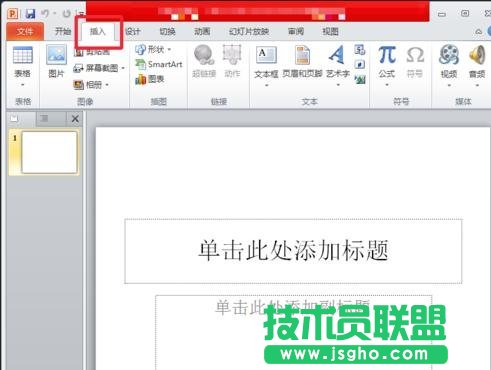
Task: Close the slide thumbnail pane
Action: point(75,119)
